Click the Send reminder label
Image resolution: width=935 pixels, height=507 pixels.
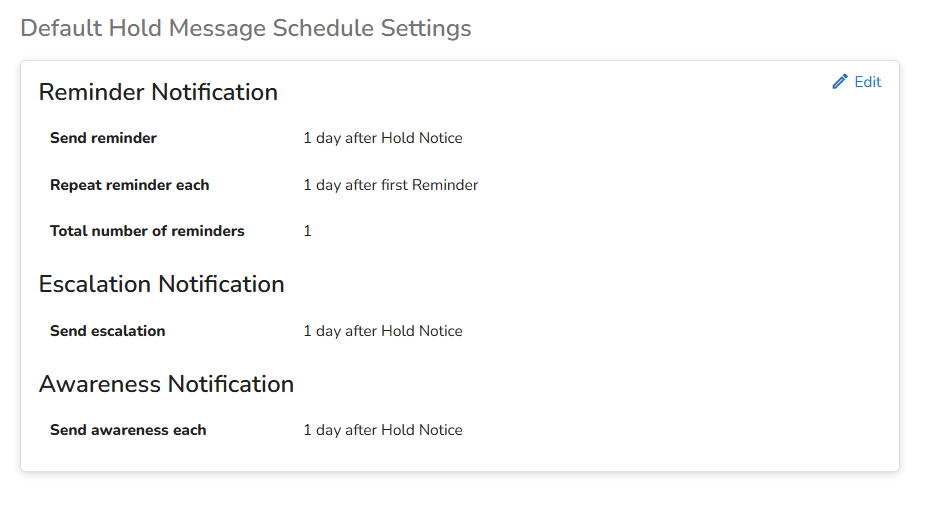point(103,138)
